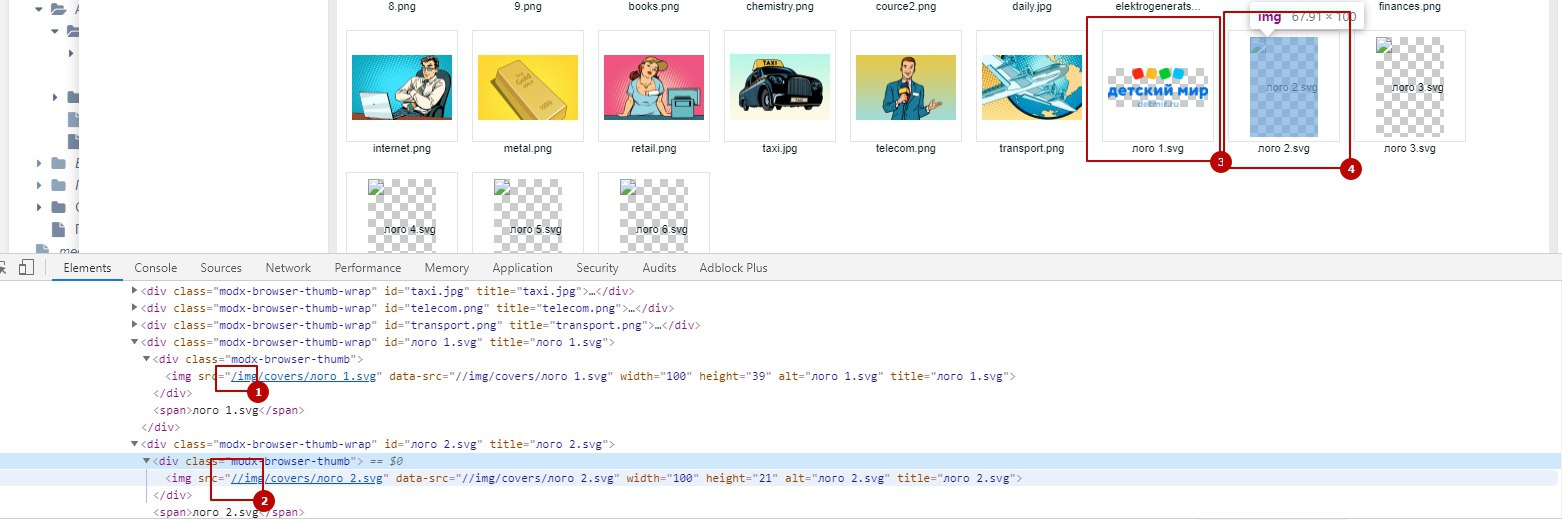Toggle the device toolbar icon in DevTools
Screen dimensions: 1562x520
pyautogui.click(x=27, y=267)
